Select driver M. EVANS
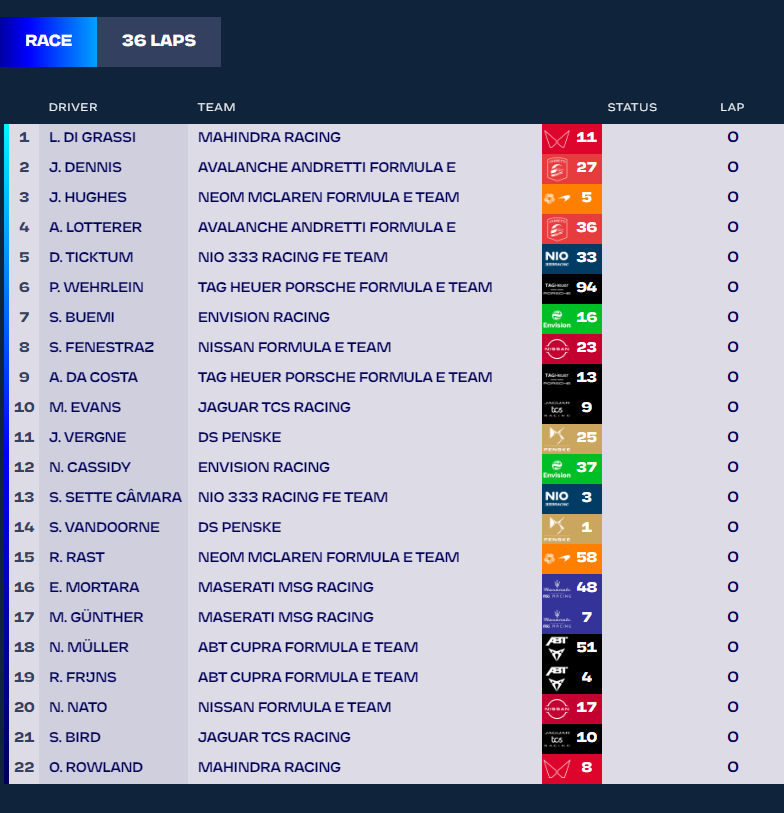784x813 pixels. pos(85,408)
